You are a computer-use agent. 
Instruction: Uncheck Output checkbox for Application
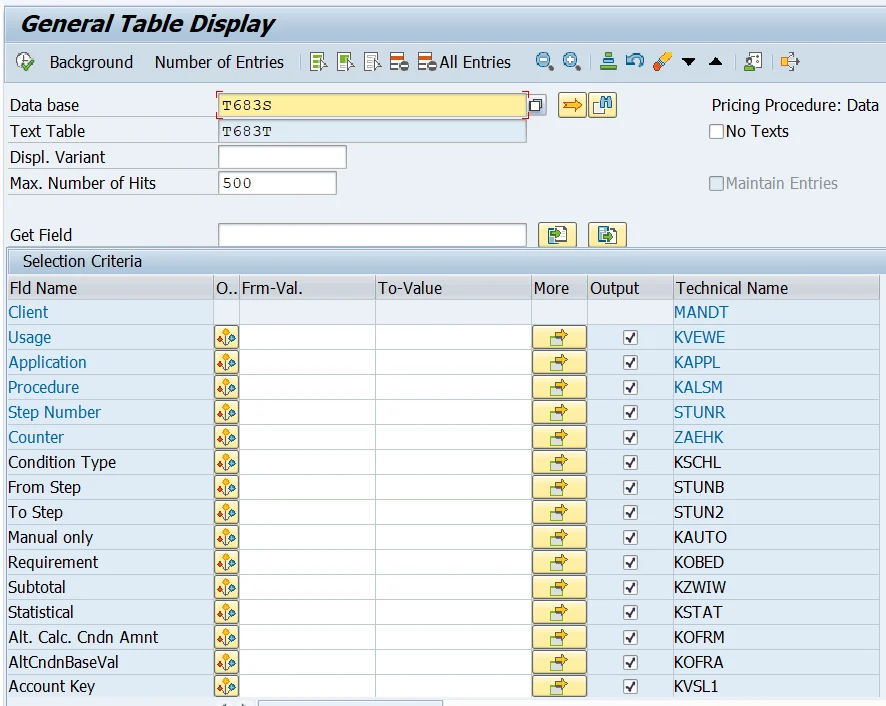click(630, 362)
